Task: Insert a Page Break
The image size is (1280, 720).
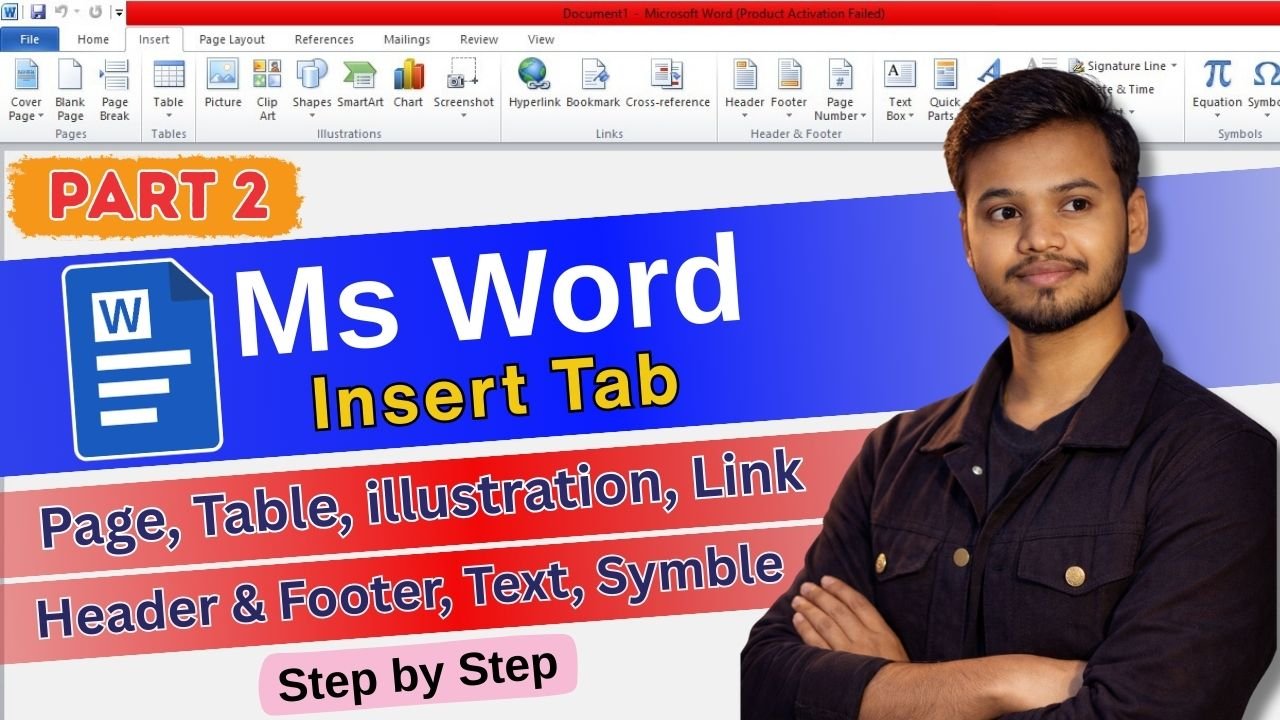Action: 114,88
